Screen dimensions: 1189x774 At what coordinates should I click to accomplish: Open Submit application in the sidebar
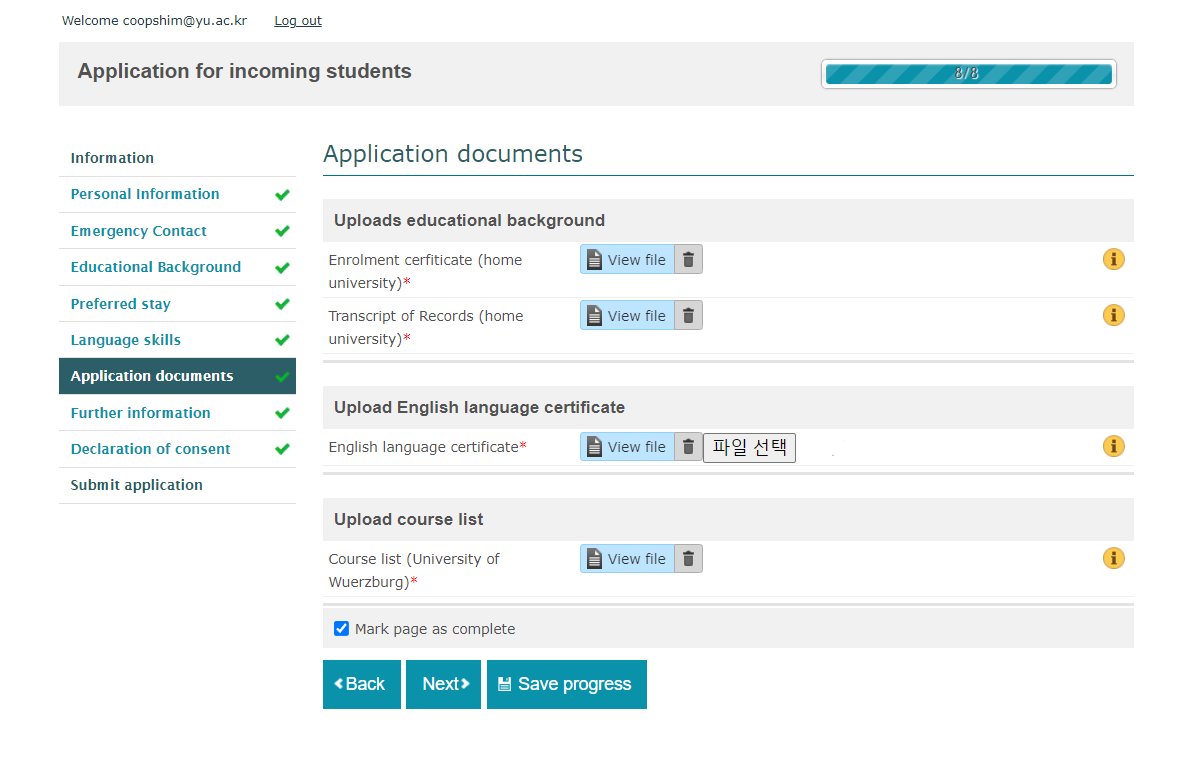[x=136, y=485]
